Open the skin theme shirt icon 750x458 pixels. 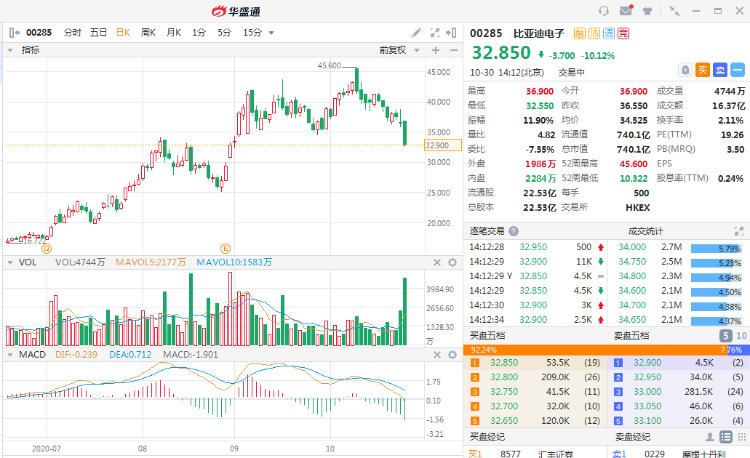point(648,11)
